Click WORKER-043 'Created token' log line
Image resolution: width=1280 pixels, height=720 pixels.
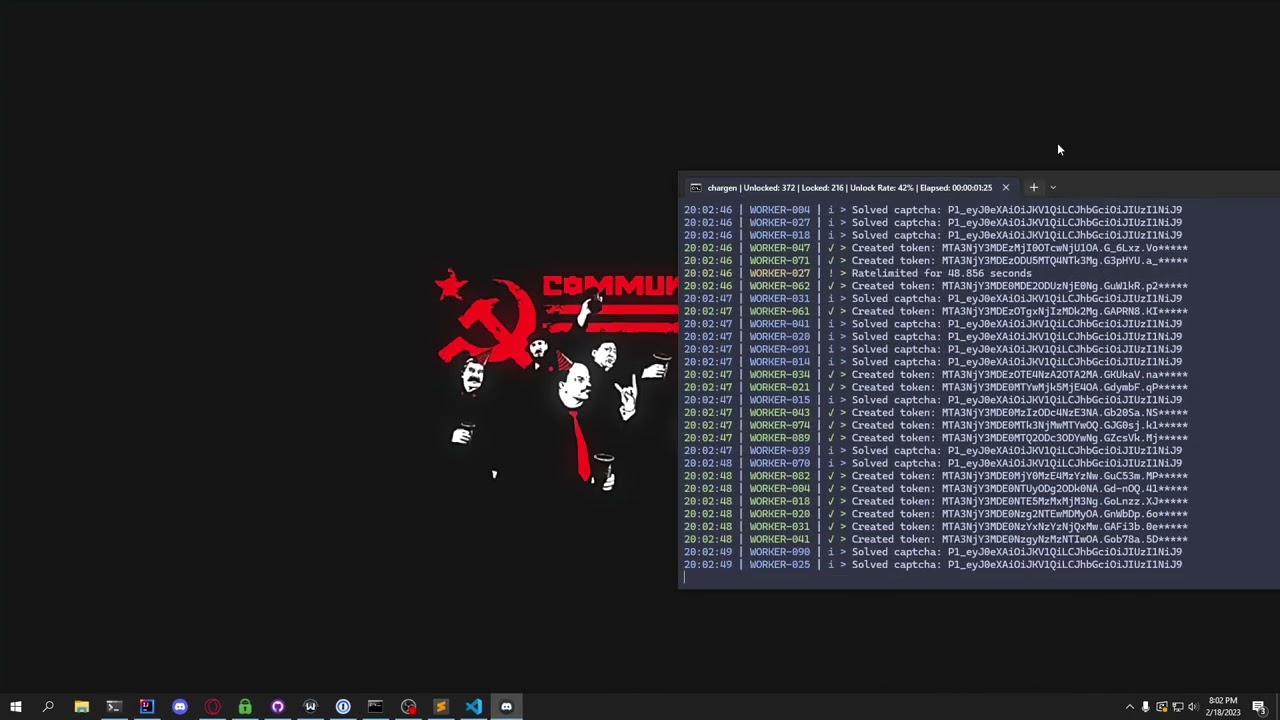coord(936,412)
